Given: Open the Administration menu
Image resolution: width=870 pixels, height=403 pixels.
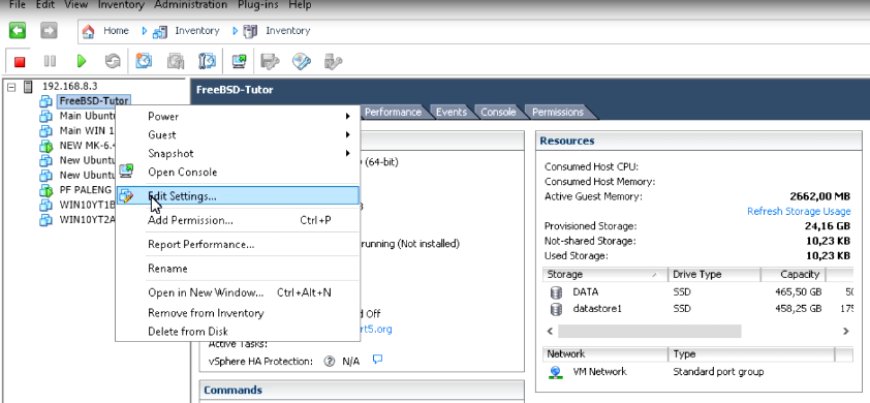Looking at the screenshot, I should [x=191, y=5].
